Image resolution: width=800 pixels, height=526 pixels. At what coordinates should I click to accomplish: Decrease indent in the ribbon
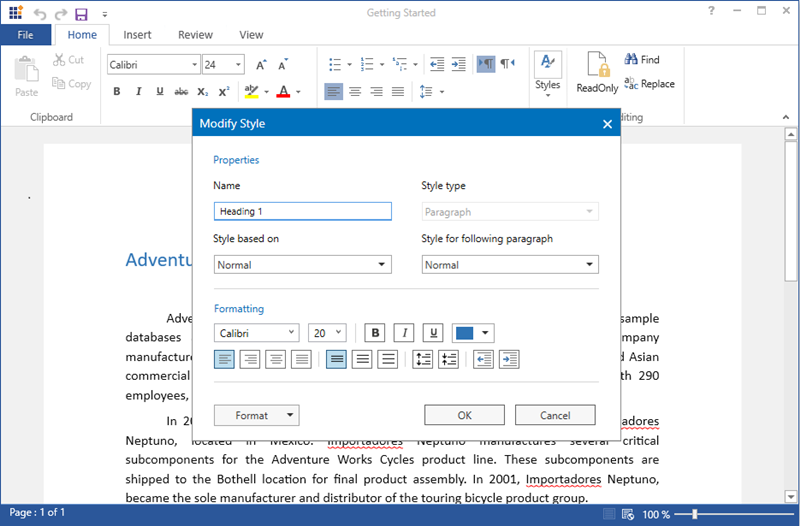437,64
